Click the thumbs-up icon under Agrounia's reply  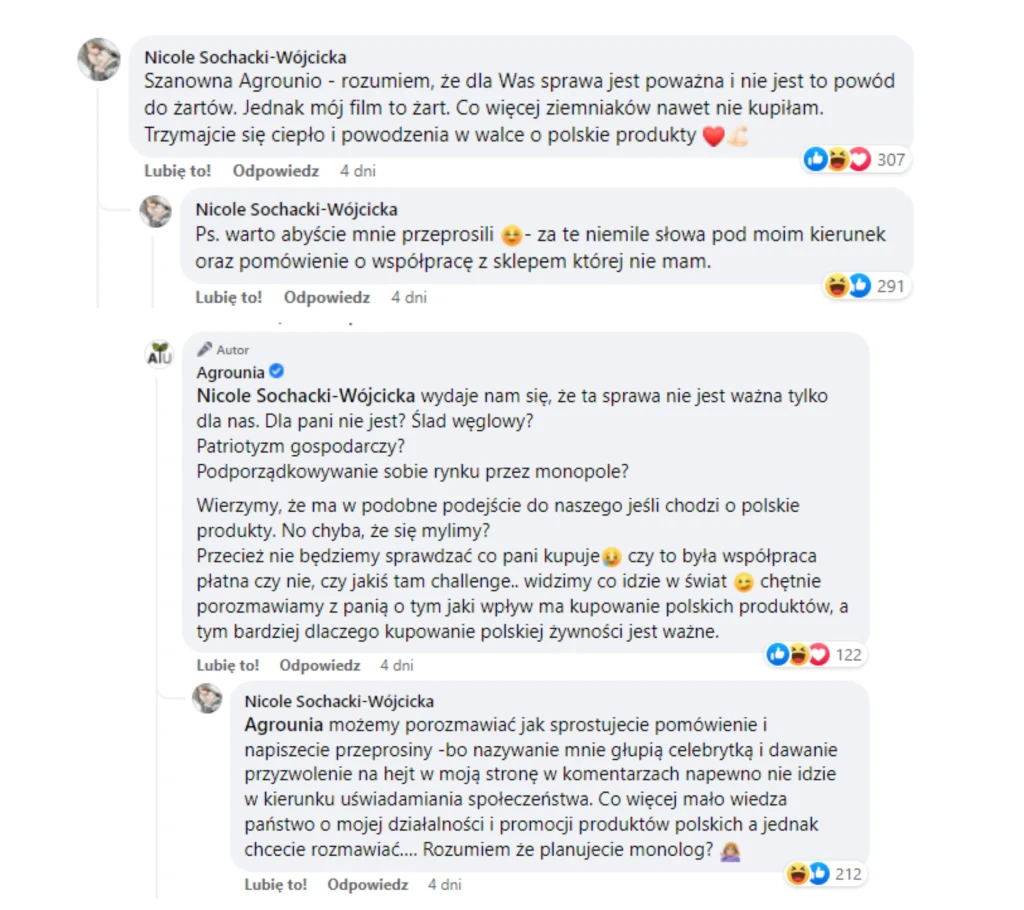(x=777, y=655)
